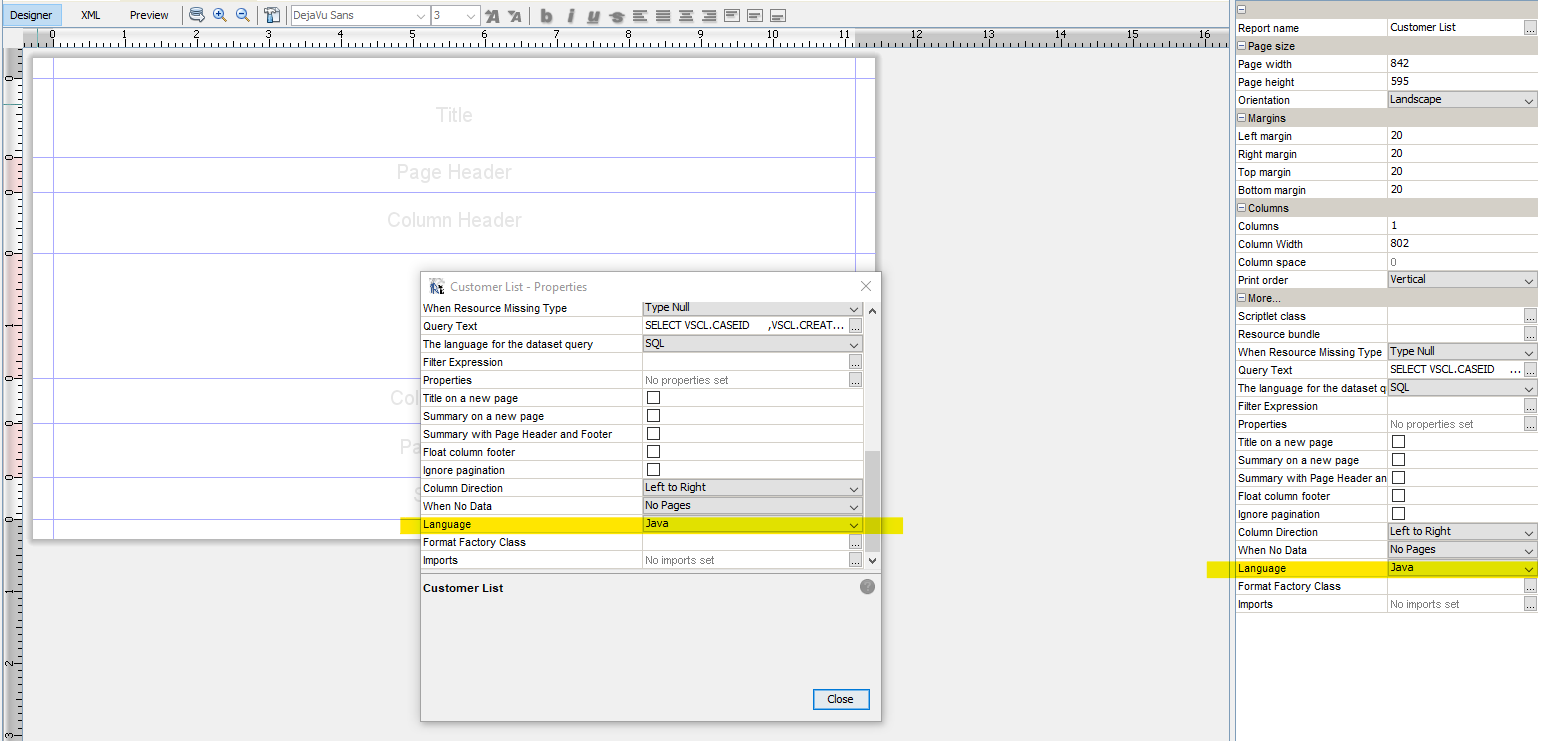Align text to bottom
1561x741 pixels.
click(x=778, y=16)
